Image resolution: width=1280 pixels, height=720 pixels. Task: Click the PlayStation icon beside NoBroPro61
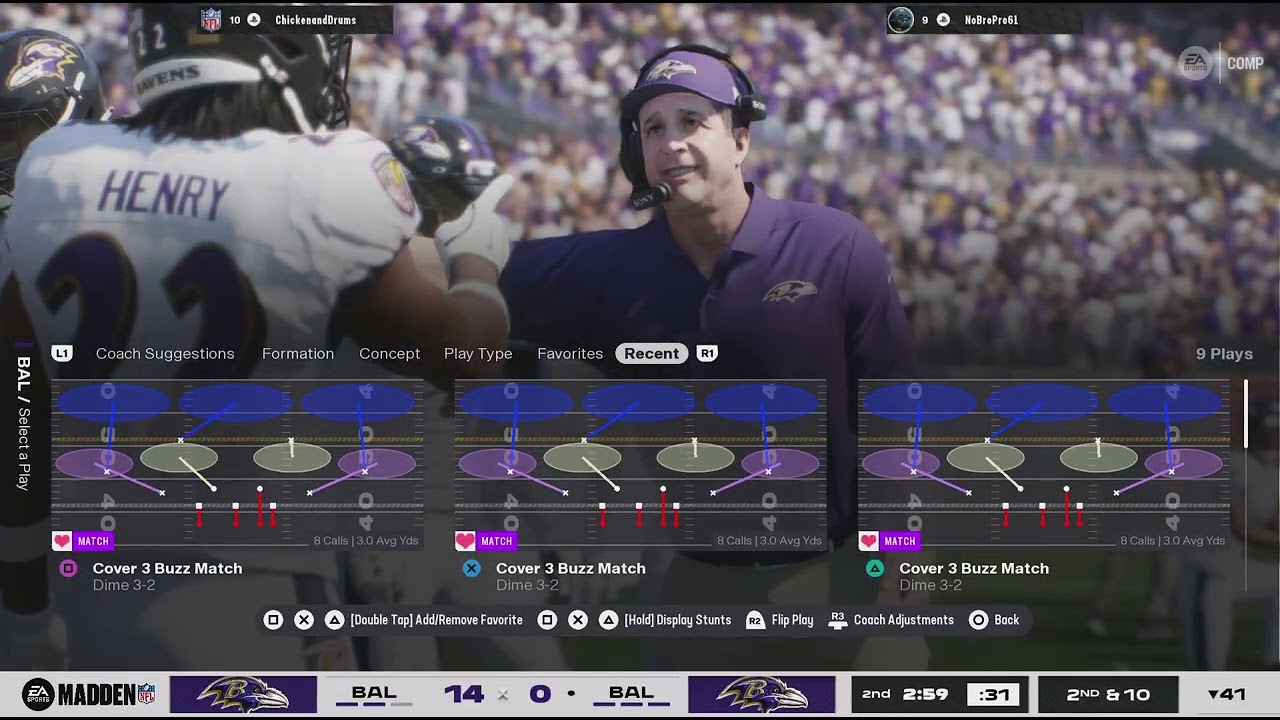(943, 19)
